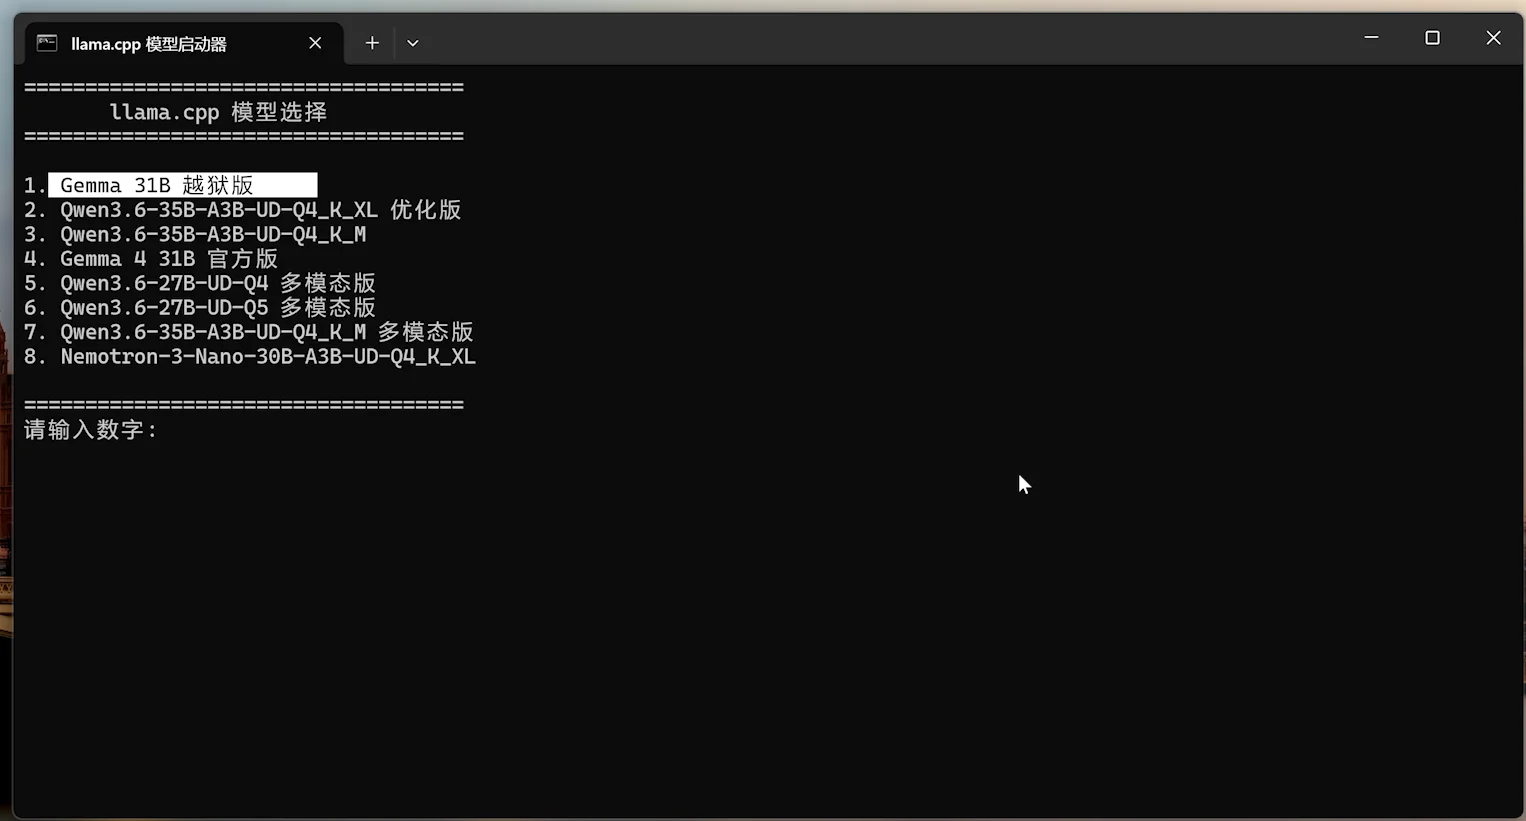Image resolution: width=1526 pixels, height=821 pixels.
Task: Click Qwen3.6-27B-UD-Q5 多模态版 line
Action: [x=200, y=307]
